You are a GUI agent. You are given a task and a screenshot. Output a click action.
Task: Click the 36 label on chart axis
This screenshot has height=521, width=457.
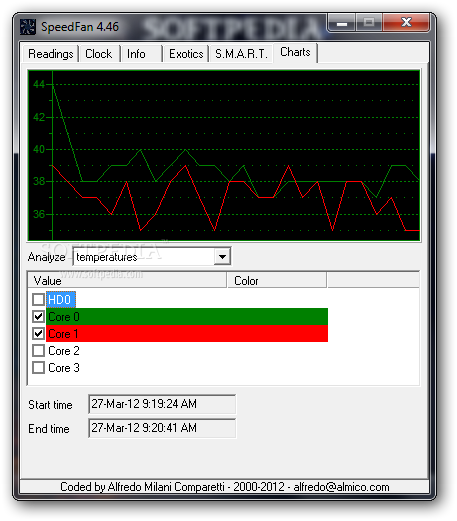click(x=39, y=214)
